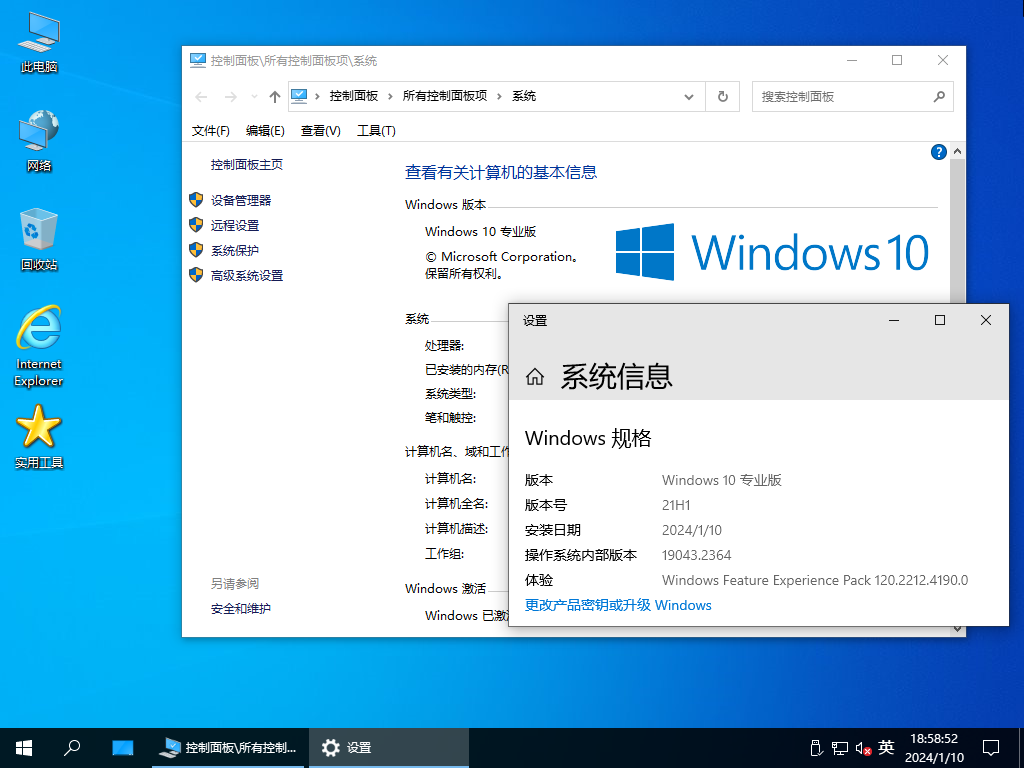
Task: Click the network tray icon
Action: 840,748
